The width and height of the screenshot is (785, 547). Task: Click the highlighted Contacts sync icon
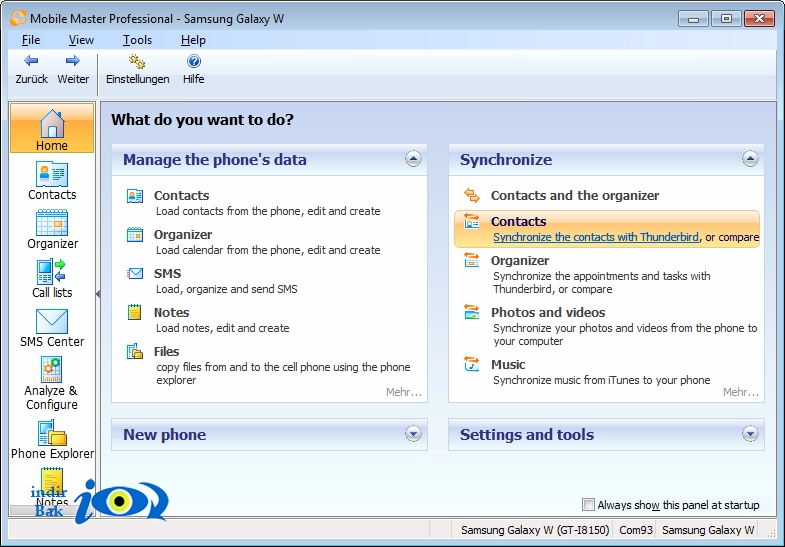(x=472, y=221)
